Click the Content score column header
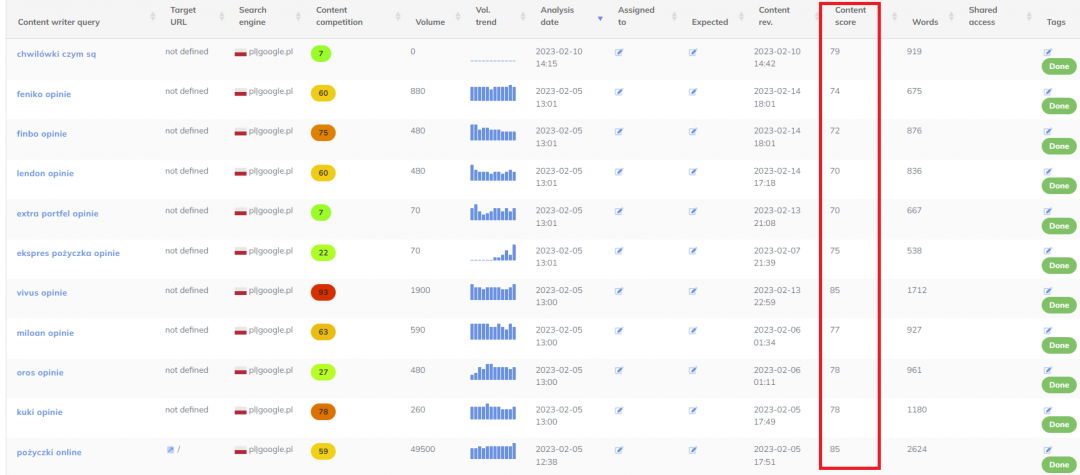This screenshot has width=1080, height=475. tap(850, 17)
